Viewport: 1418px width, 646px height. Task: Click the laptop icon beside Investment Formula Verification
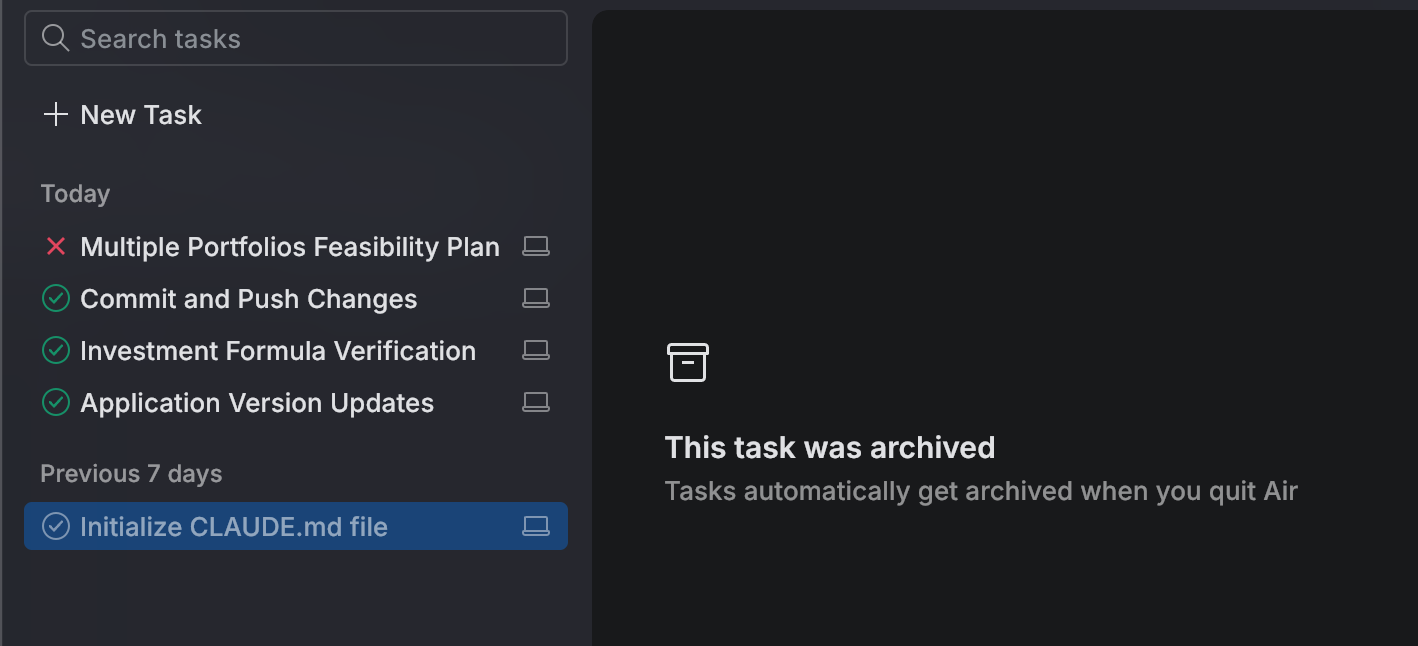(535, 350)
